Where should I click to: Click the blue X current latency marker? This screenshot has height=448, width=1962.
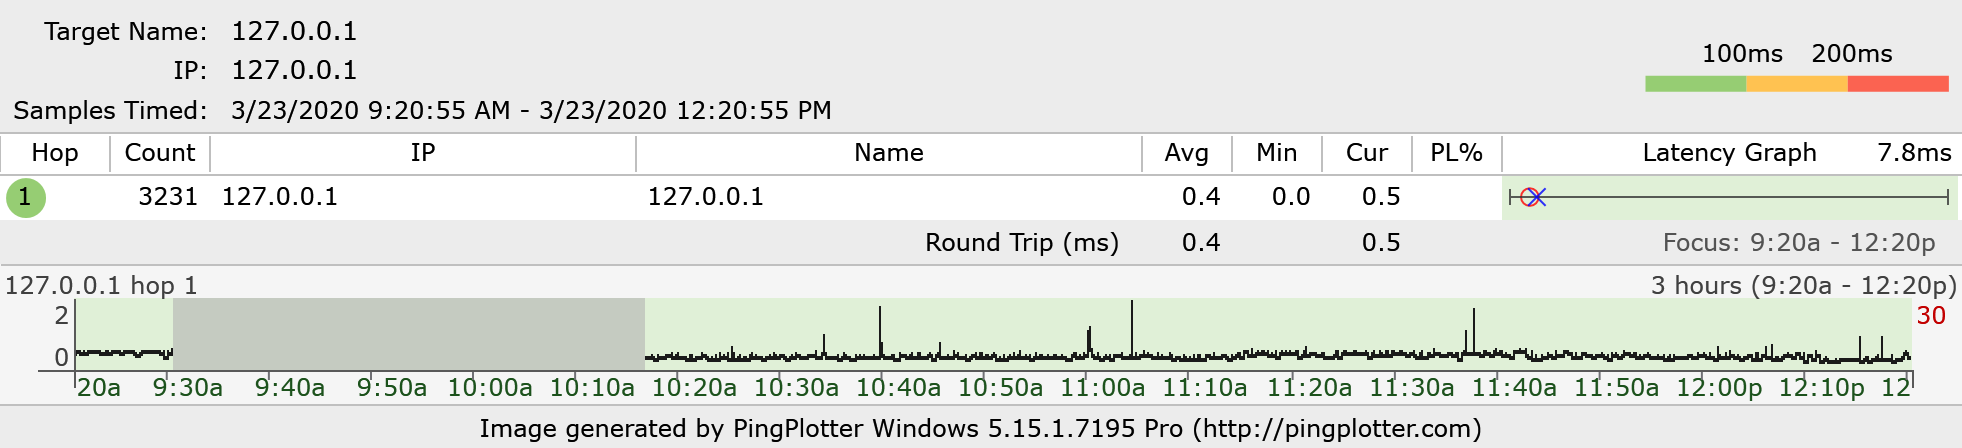pos(1538,197)
